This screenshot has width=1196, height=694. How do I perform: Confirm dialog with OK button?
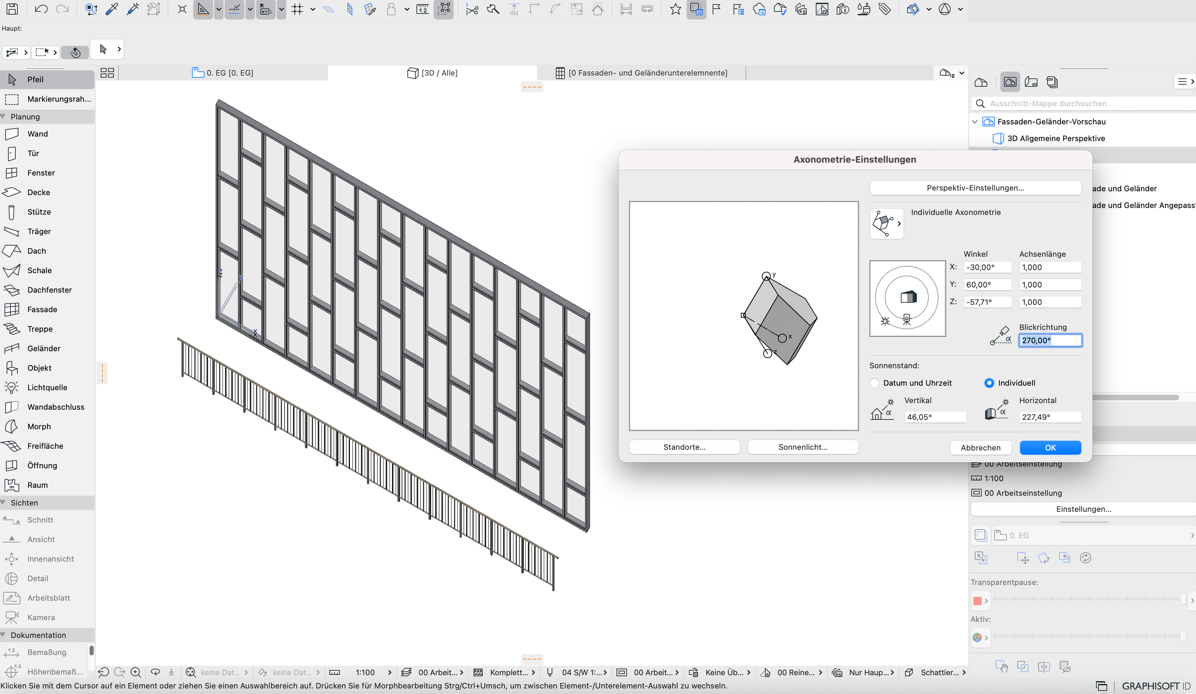tap(1050, 448)
